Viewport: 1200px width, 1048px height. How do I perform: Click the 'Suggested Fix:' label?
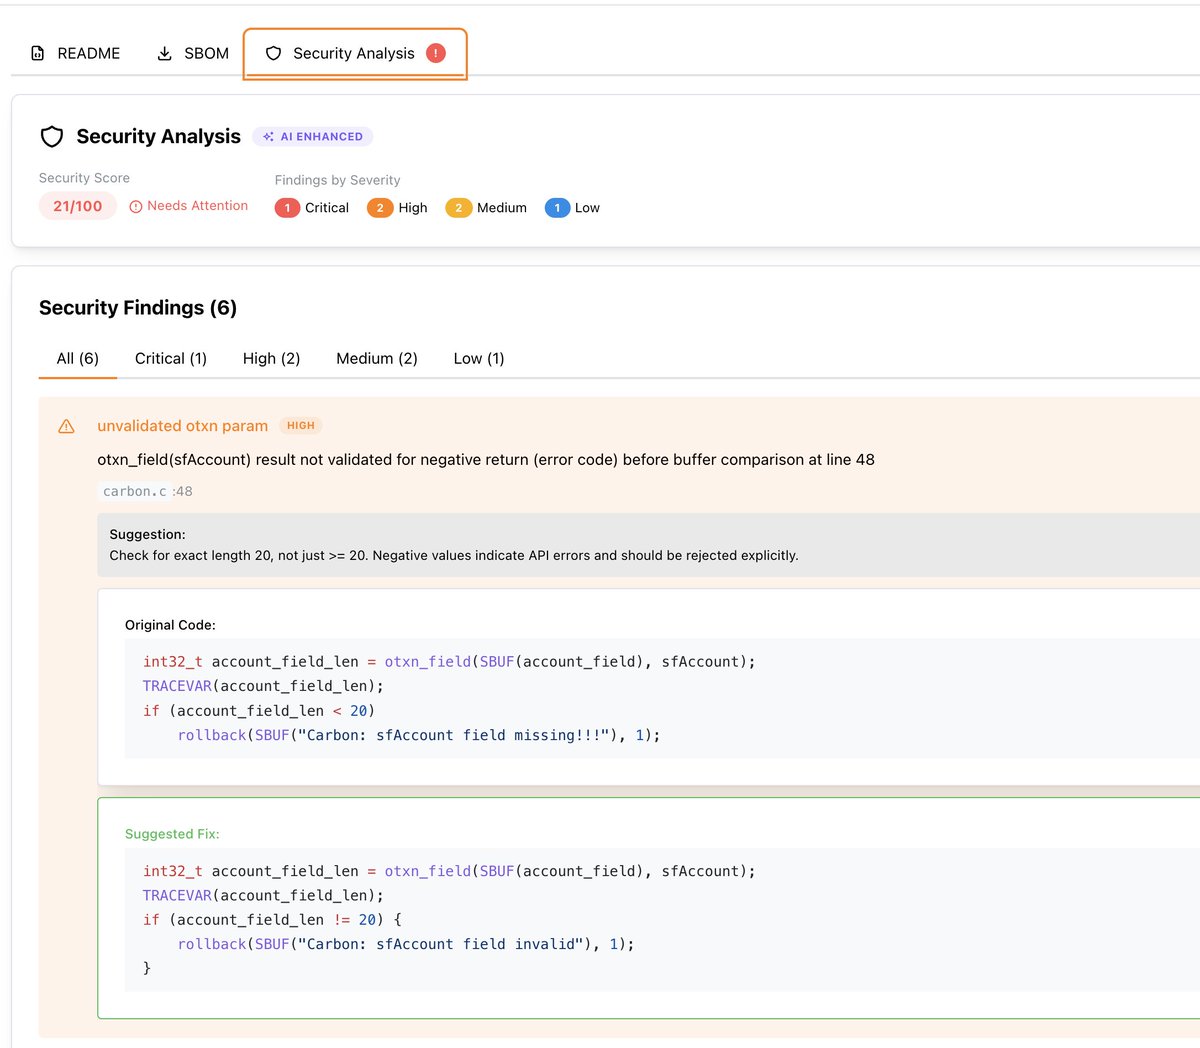[x=172, y=834]
